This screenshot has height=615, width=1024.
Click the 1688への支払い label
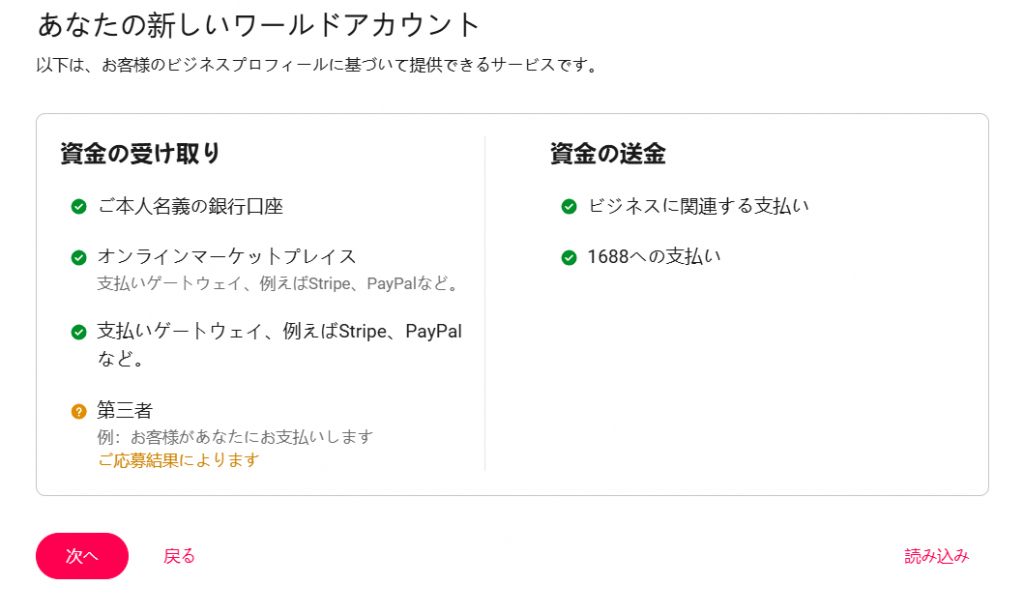click(x=654, y=257)
